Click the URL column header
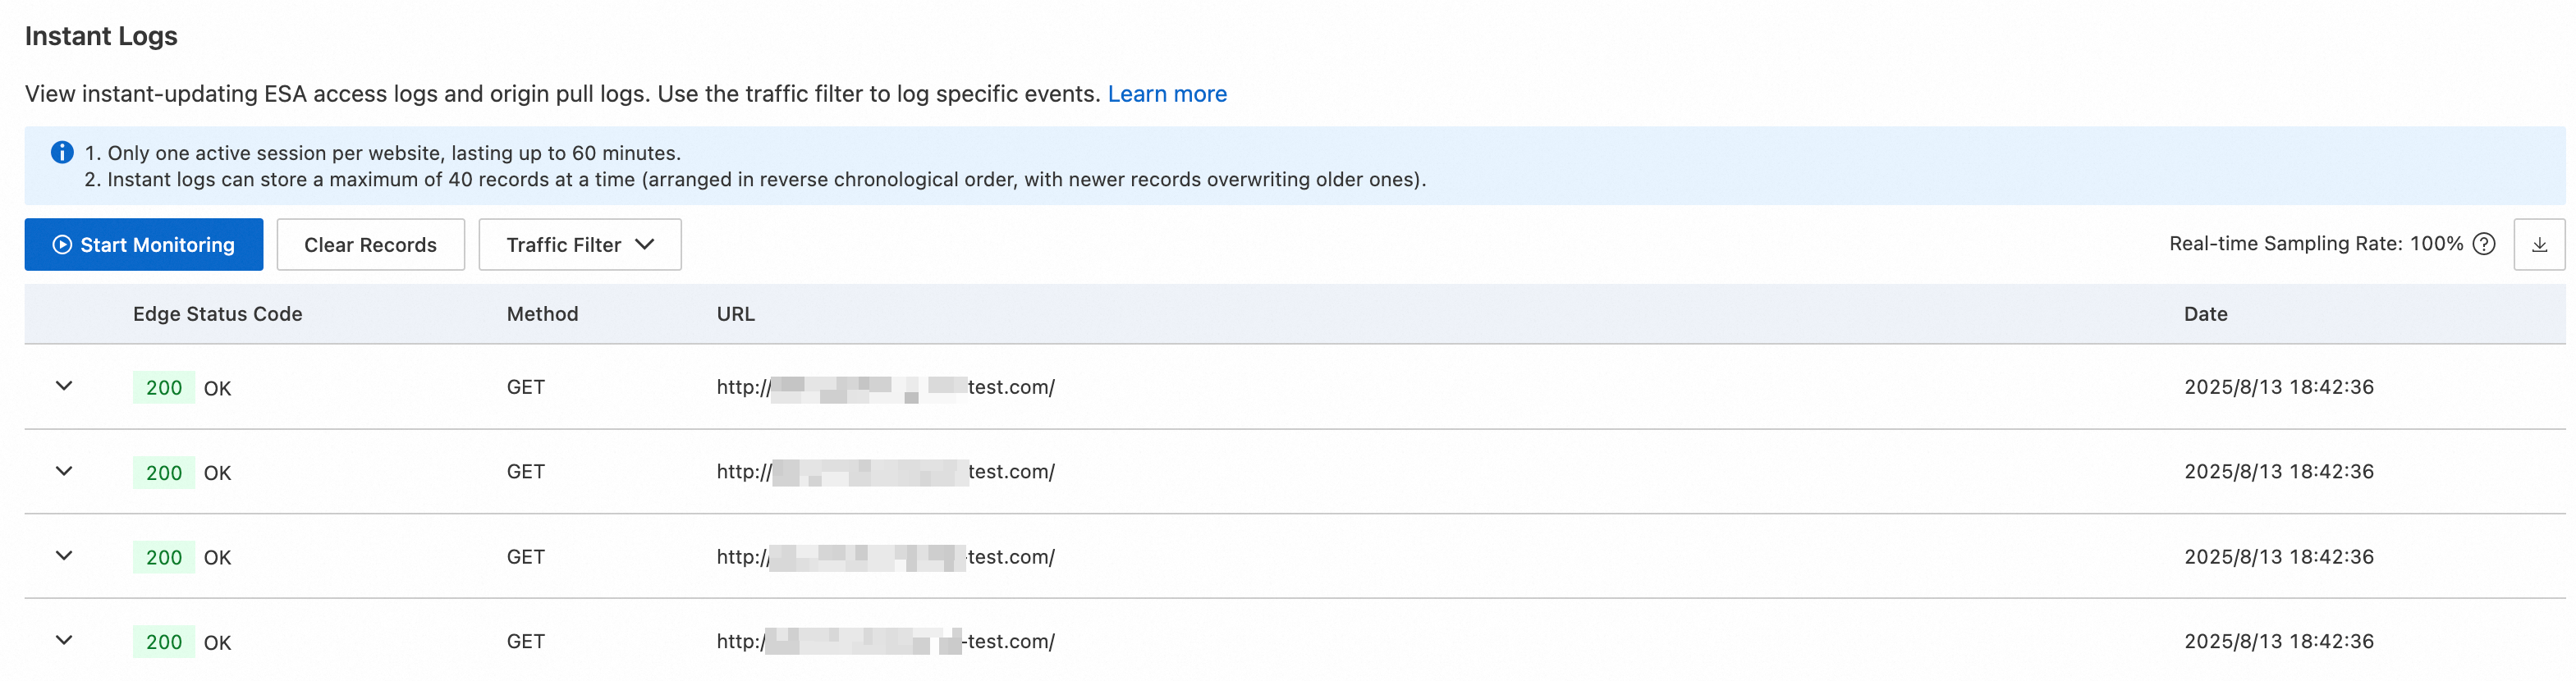Image resolution: width=2576 pixels, height=681 pixels. (735, 314)
